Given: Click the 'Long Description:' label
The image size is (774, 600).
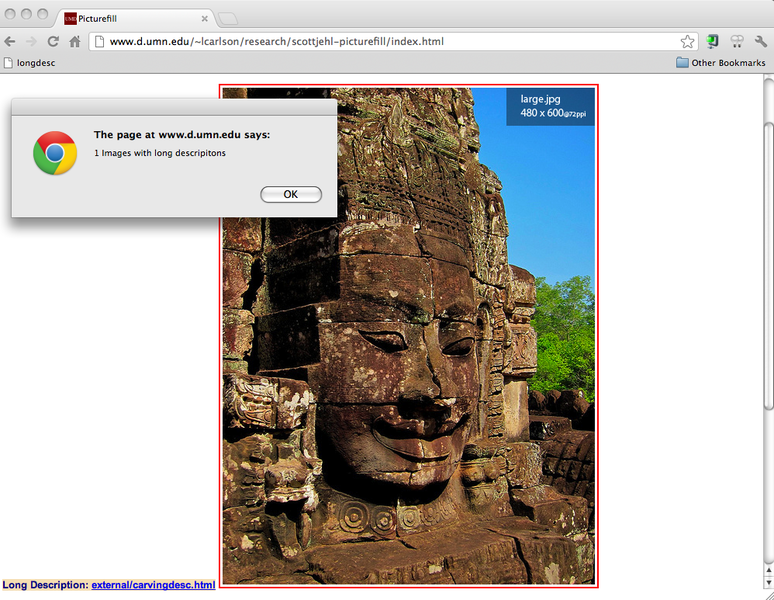Looking at the screenshot, I should coord(45,585).
